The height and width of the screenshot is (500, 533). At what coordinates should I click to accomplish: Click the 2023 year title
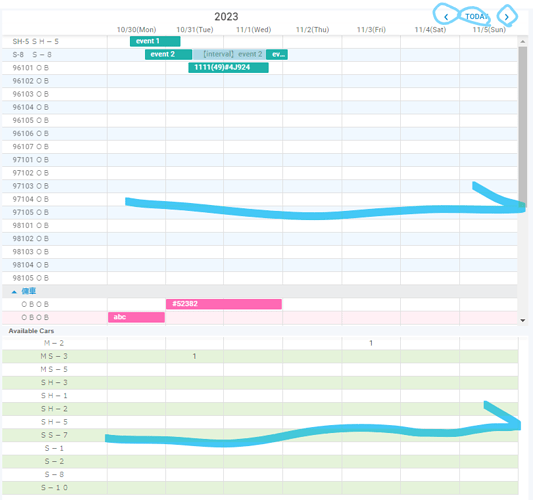click(x=226, y=17)
